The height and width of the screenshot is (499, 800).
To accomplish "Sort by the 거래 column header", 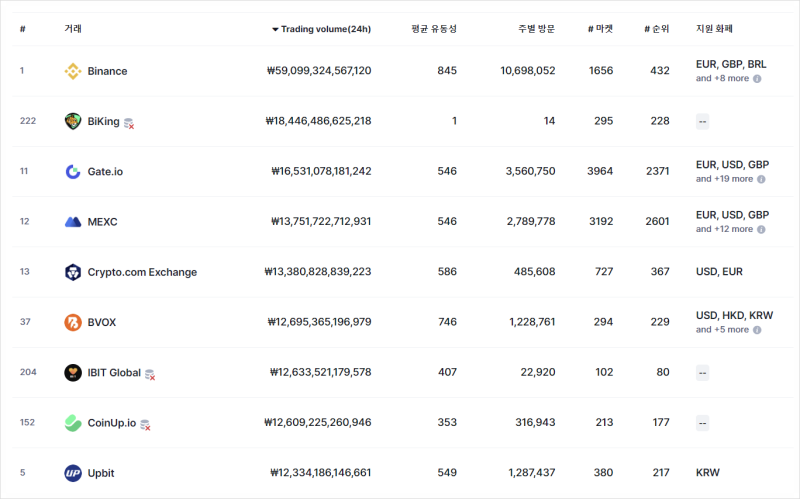I will click(73, 29).
